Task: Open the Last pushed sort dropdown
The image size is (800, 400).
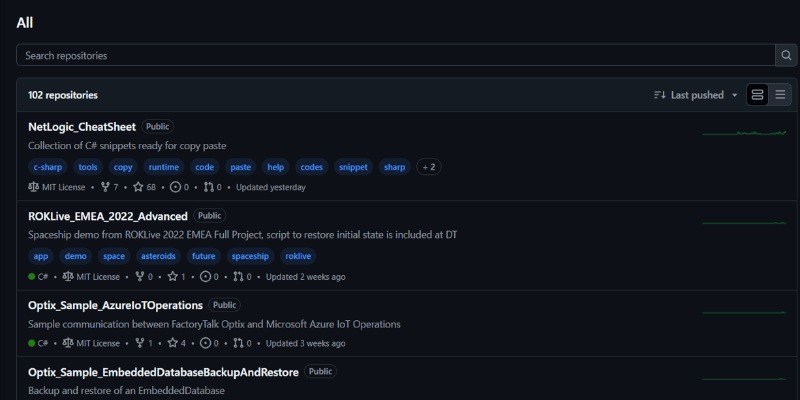Action: tap(696, 95)
